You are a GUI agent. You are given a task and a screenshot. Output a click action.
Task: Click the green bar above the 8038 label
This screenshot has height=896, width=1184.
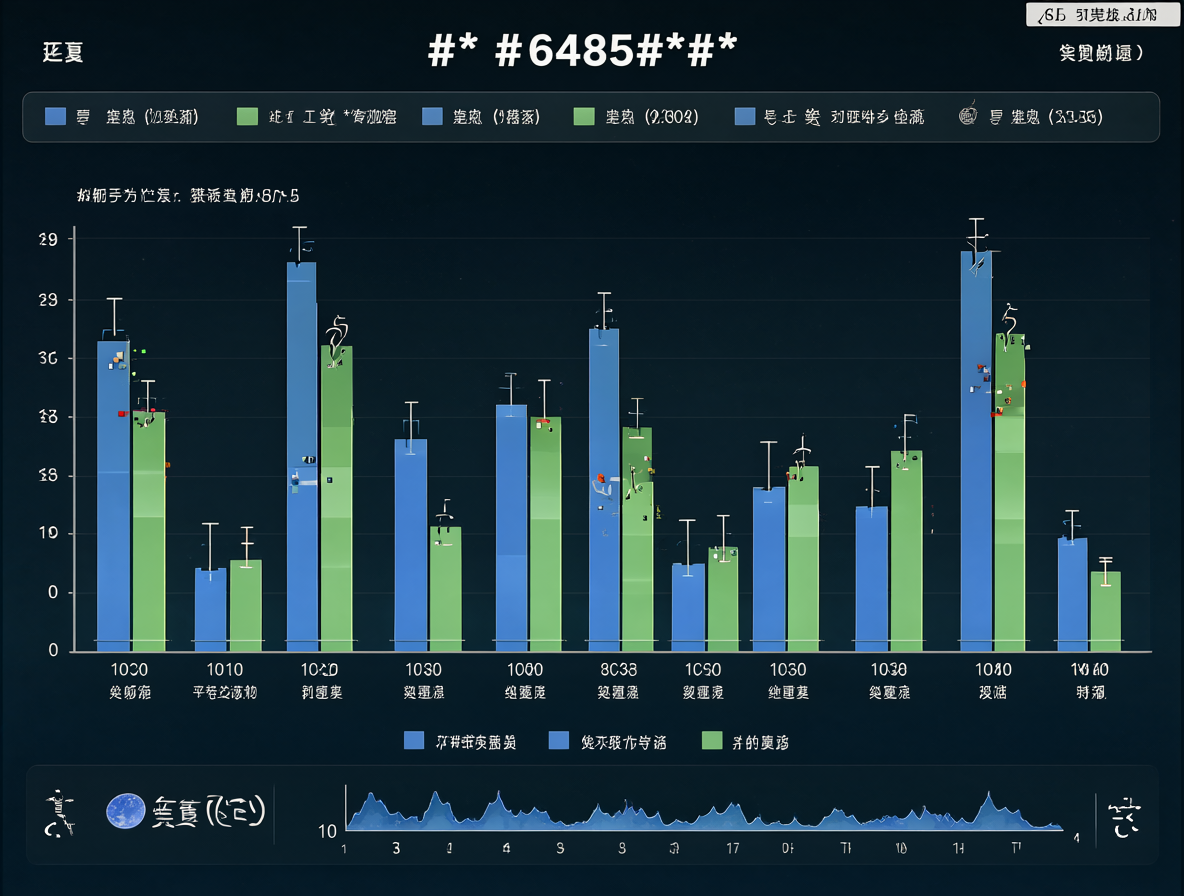coord(637,539)
